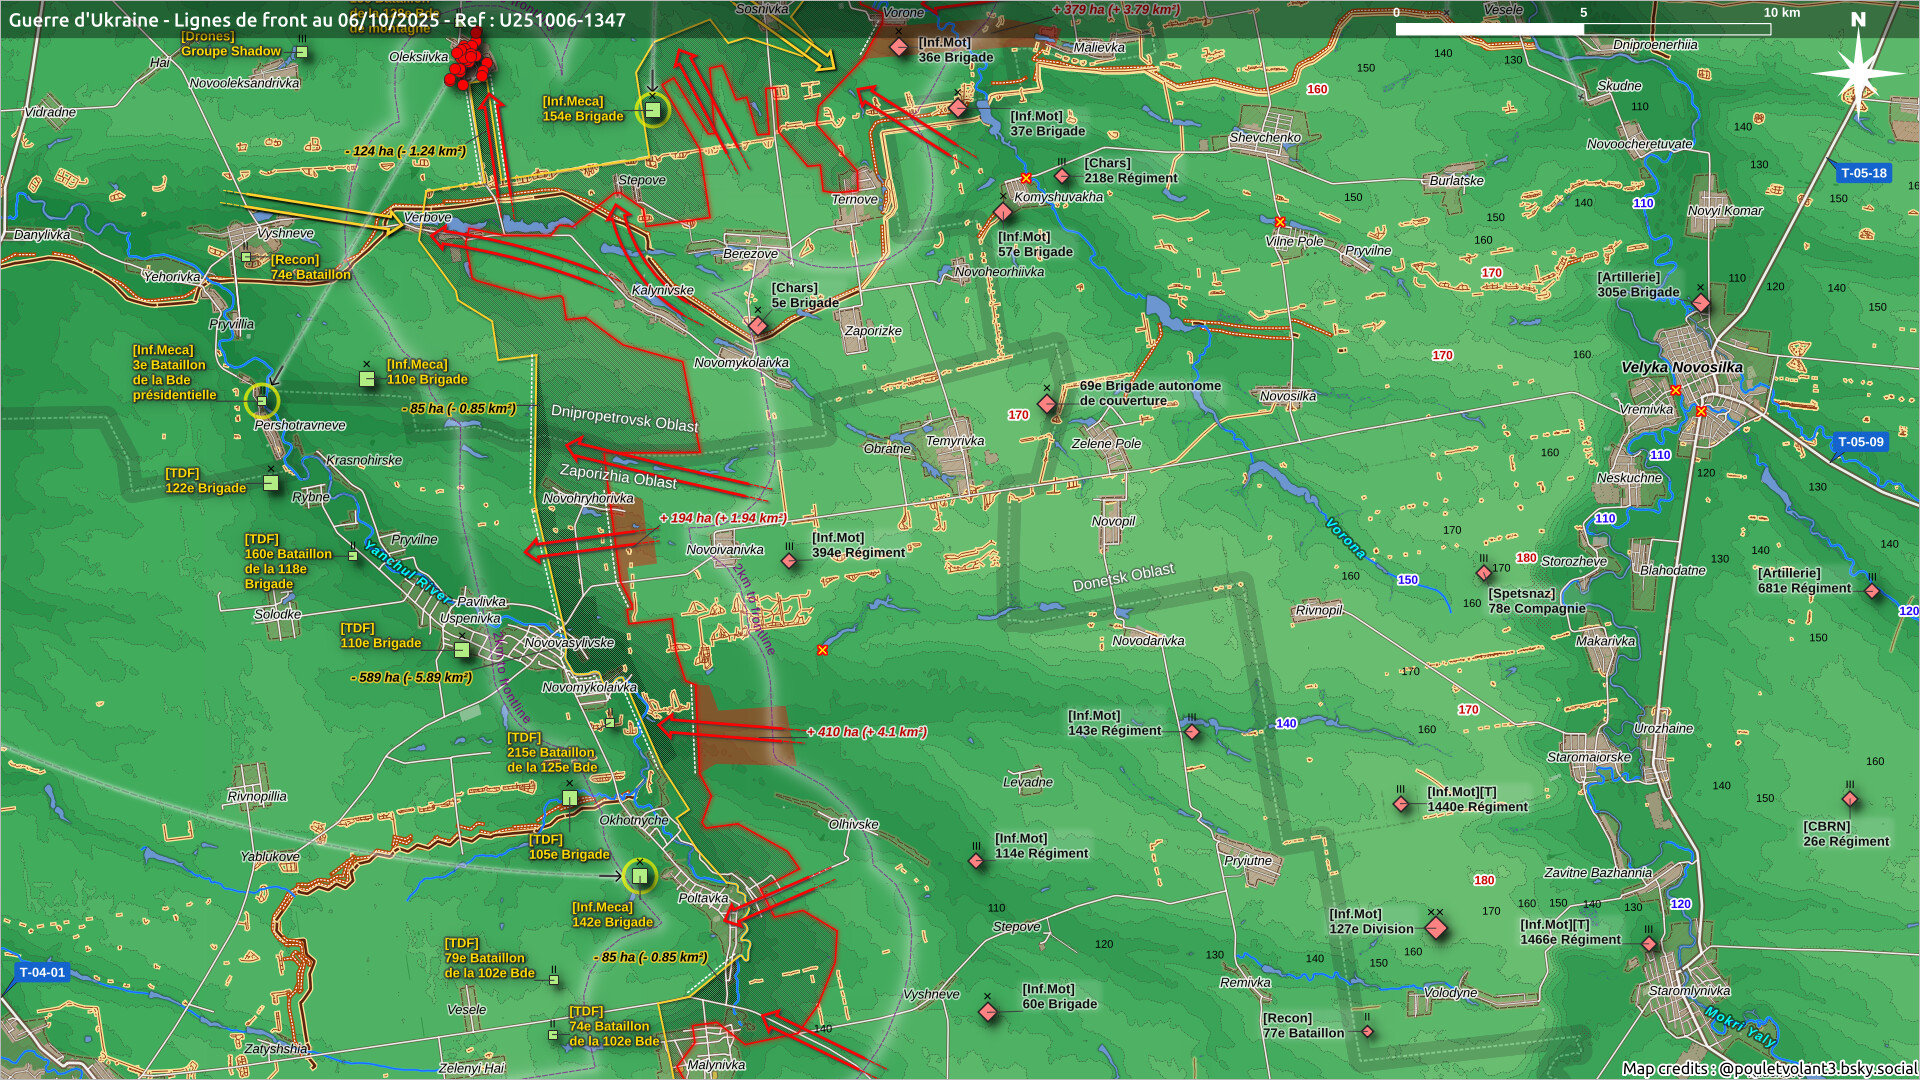
Task: Click the T-04-01 road badge
Action: [x=42, y=972]
